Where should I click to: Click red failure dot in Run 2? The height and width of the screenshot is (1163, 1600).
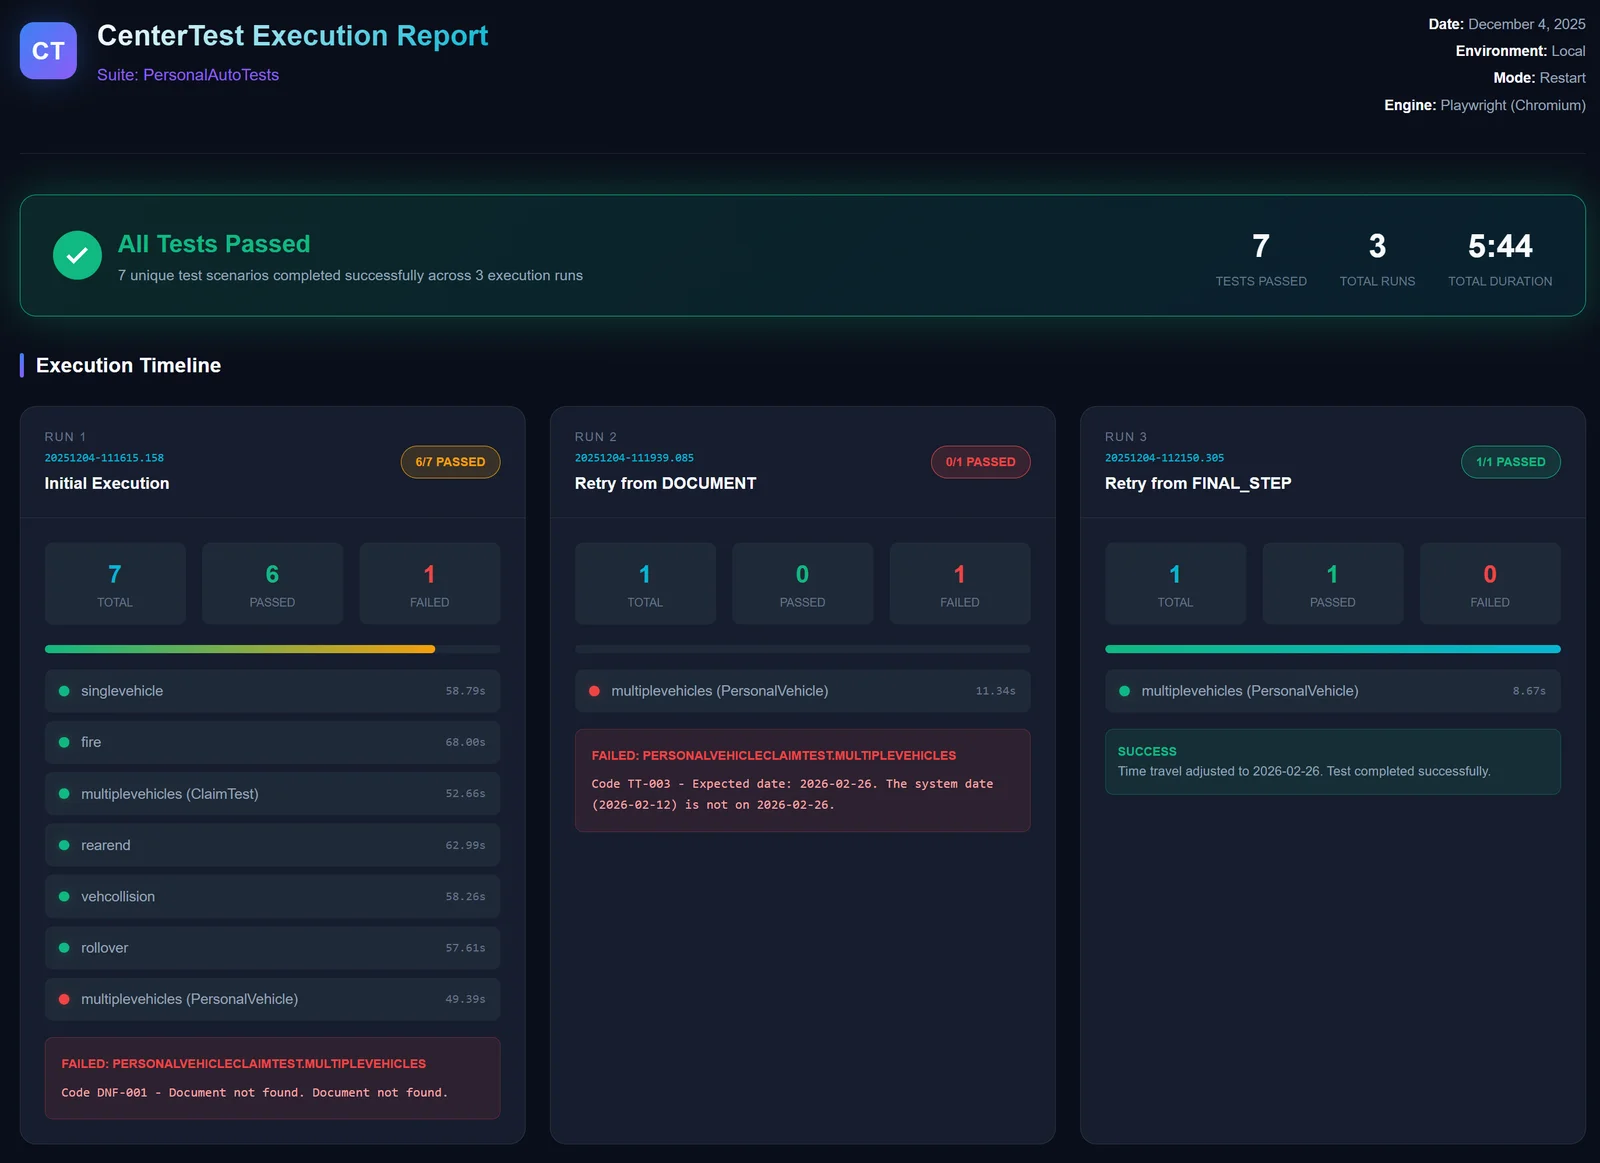594,691
